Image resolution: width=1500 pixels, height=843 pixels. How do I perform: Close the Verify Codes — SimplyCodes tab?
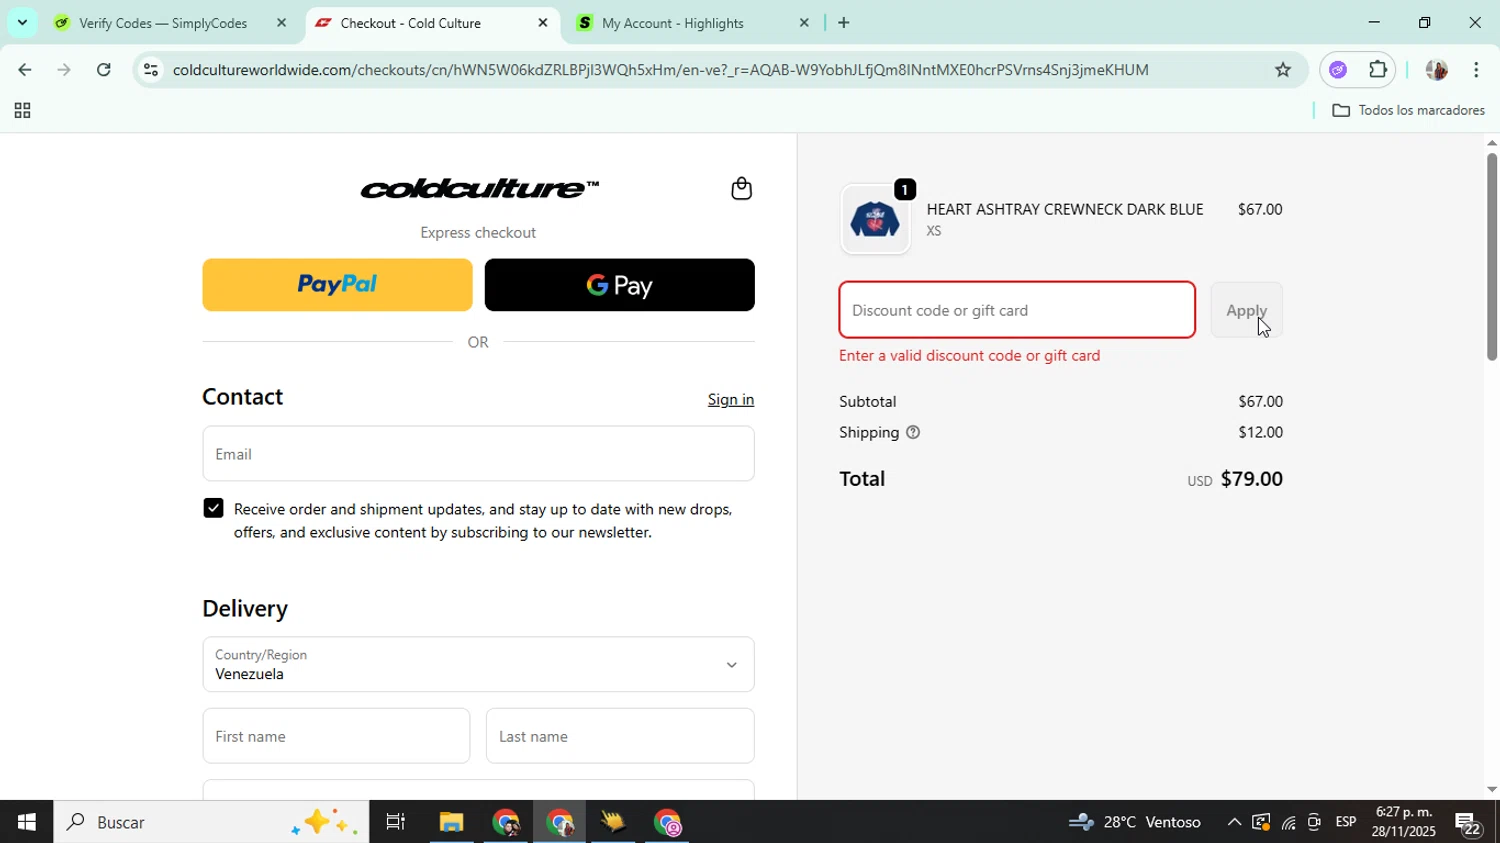pos(281,22)
